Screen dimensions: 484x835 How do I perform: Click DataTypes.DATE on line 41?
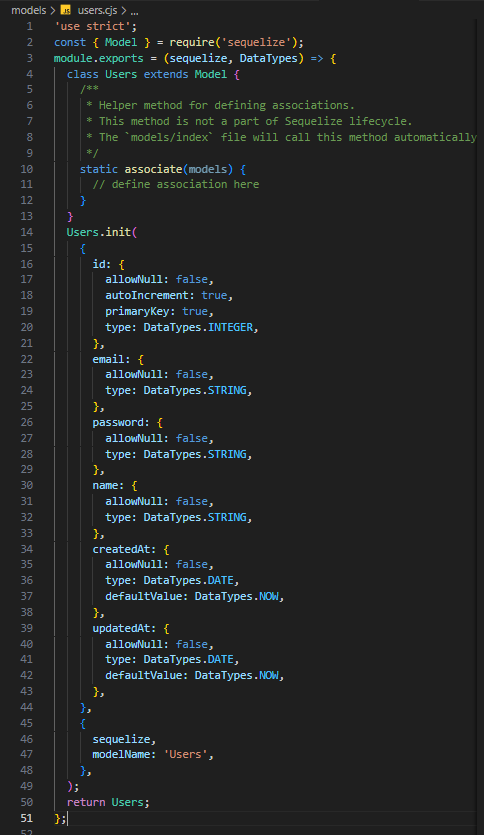click(188, 659)
